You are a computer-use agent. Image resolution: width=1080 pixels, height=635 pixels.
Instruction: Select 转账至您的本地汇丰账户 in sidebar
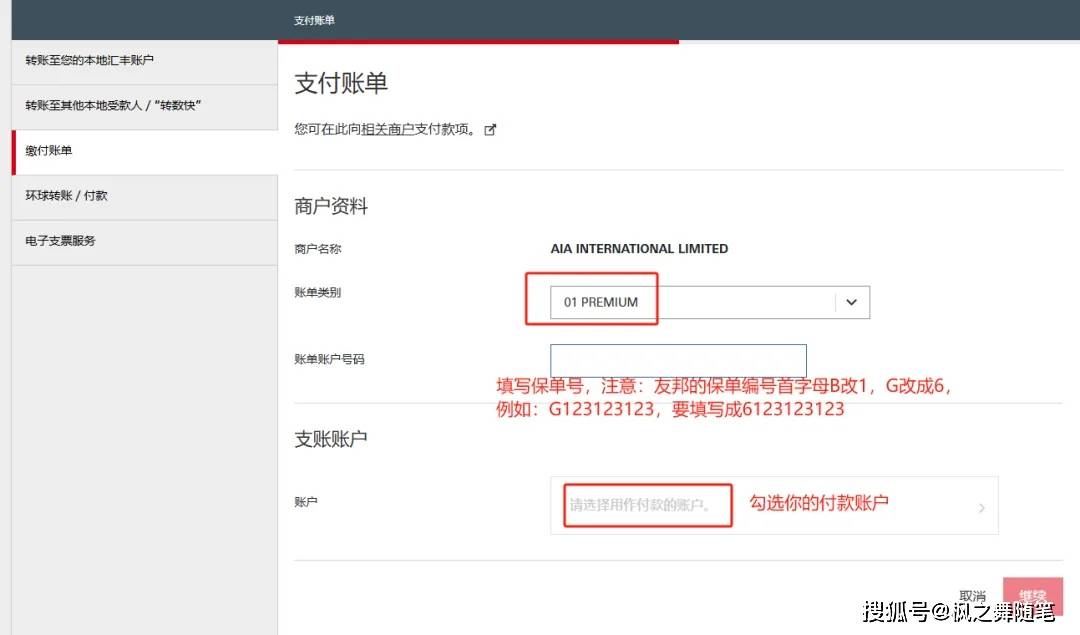tap(145, 62)
